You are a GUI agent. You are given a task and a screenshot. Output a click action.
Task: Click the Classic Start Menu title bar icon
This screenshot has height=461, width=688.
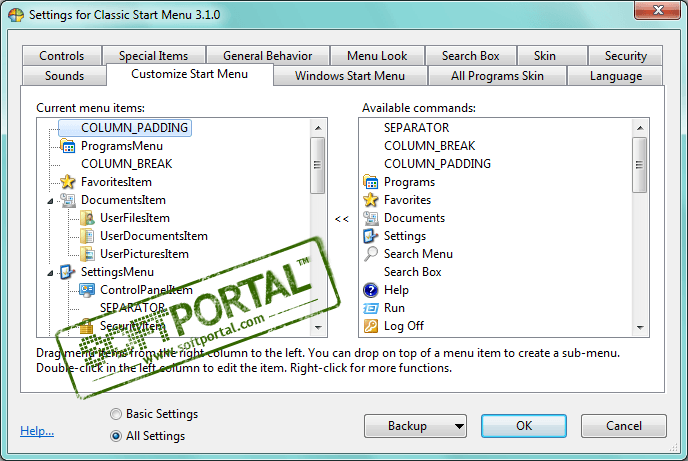pyautogui.click(x=16, y=14)
